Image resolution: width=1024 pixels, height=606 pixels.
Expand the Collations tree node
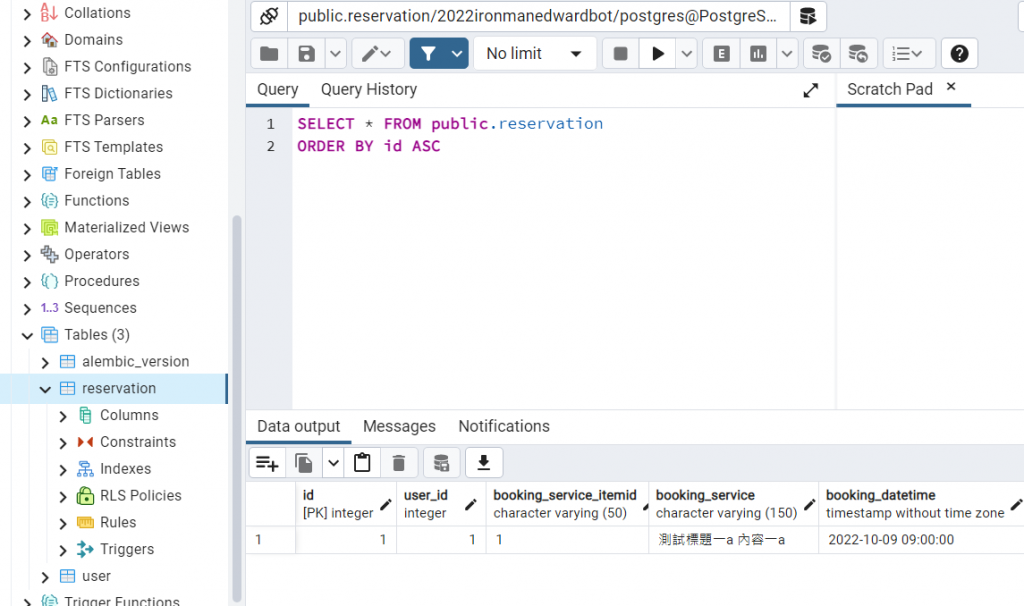(27, 14)
